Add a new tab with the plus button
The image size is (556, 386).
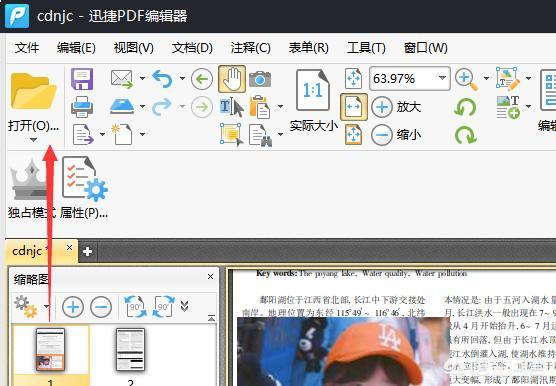pyautogui.click(x=87, y=252)
